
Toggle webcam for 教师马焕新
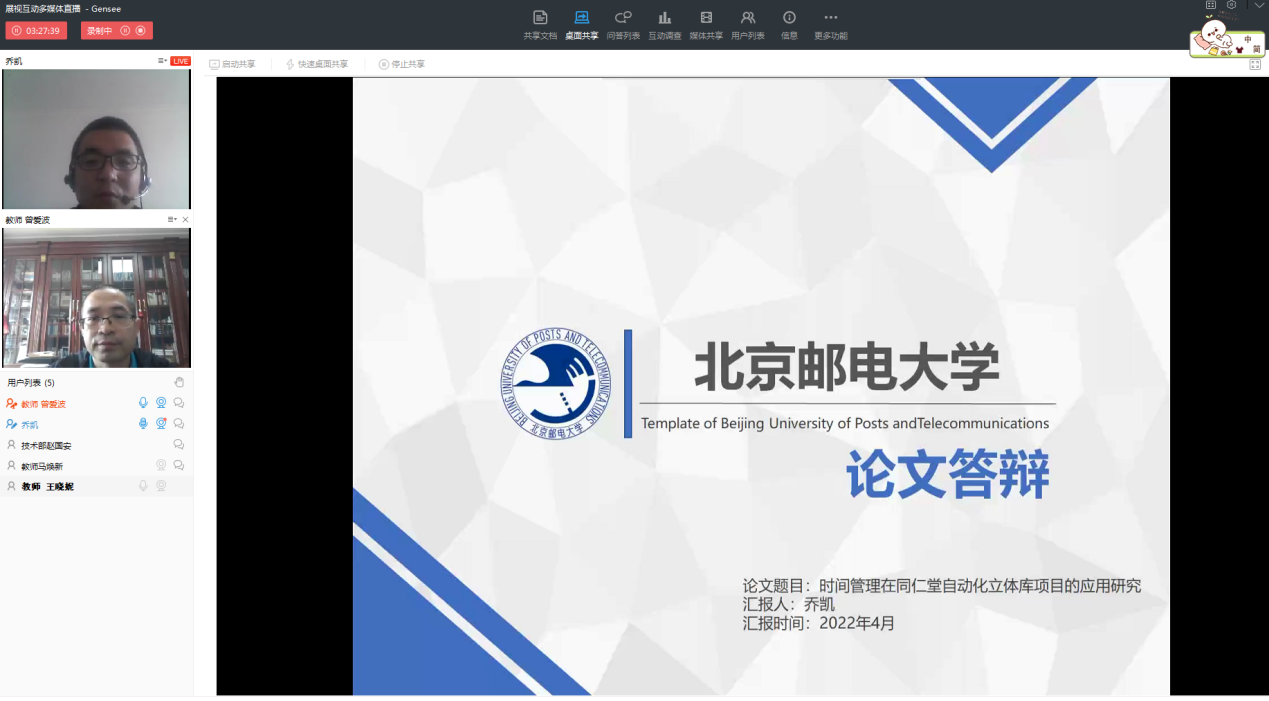coord(161,465)
